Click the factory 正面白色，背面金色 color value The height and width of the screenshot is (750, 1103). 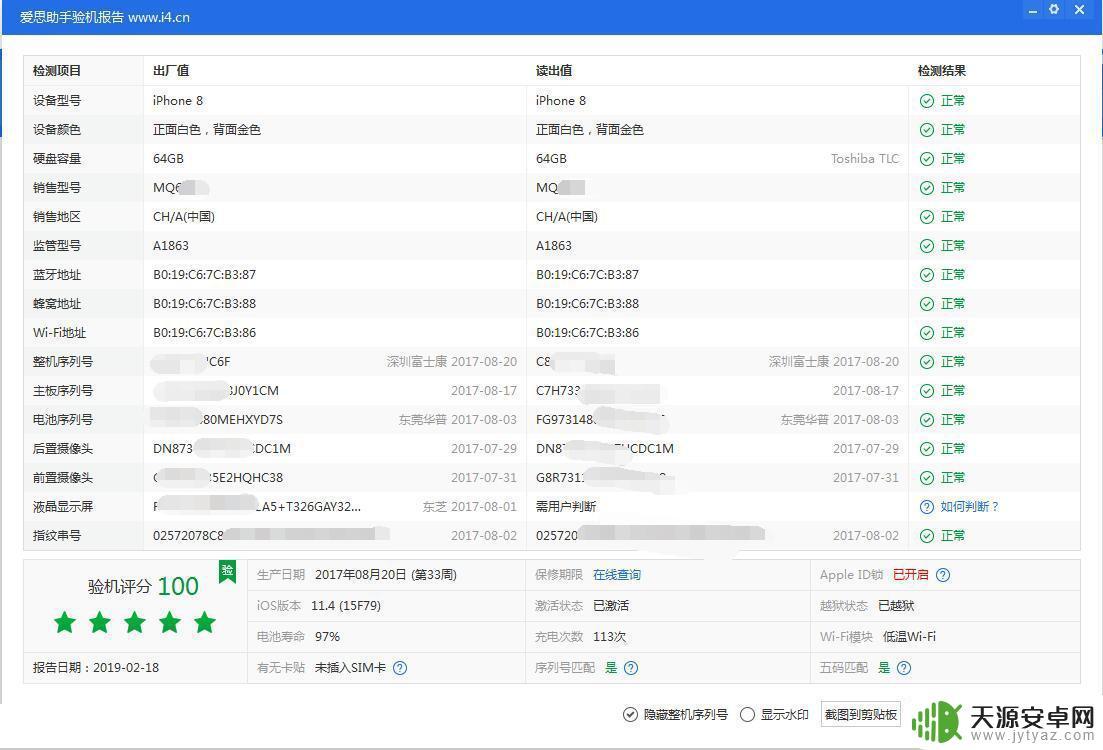click(x=207, y=129)
